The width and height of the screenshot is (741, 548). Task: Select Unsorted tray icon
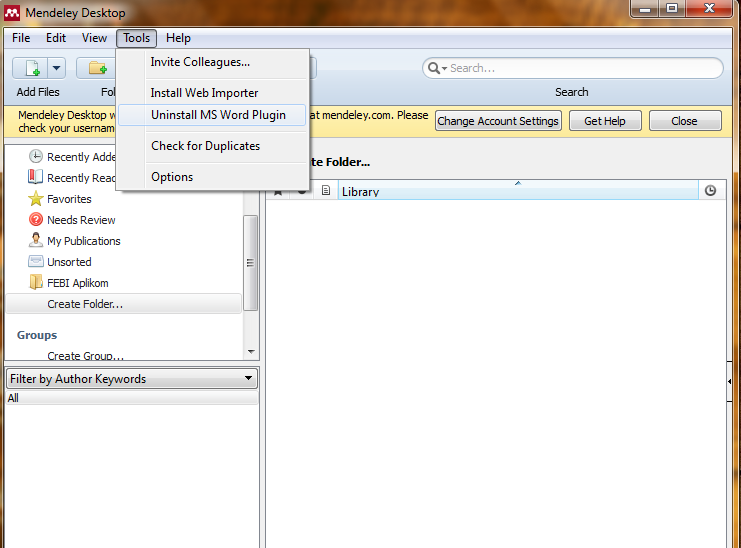tap(36, 261)
